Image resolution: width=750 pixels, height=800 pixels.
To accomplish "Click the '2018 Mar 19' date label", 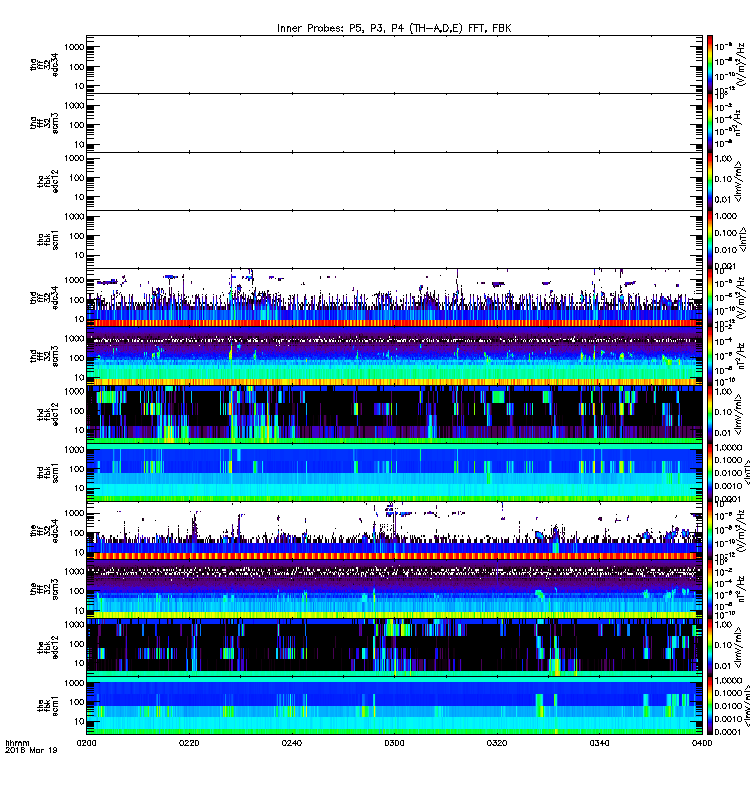I will [x=31, y=750].
